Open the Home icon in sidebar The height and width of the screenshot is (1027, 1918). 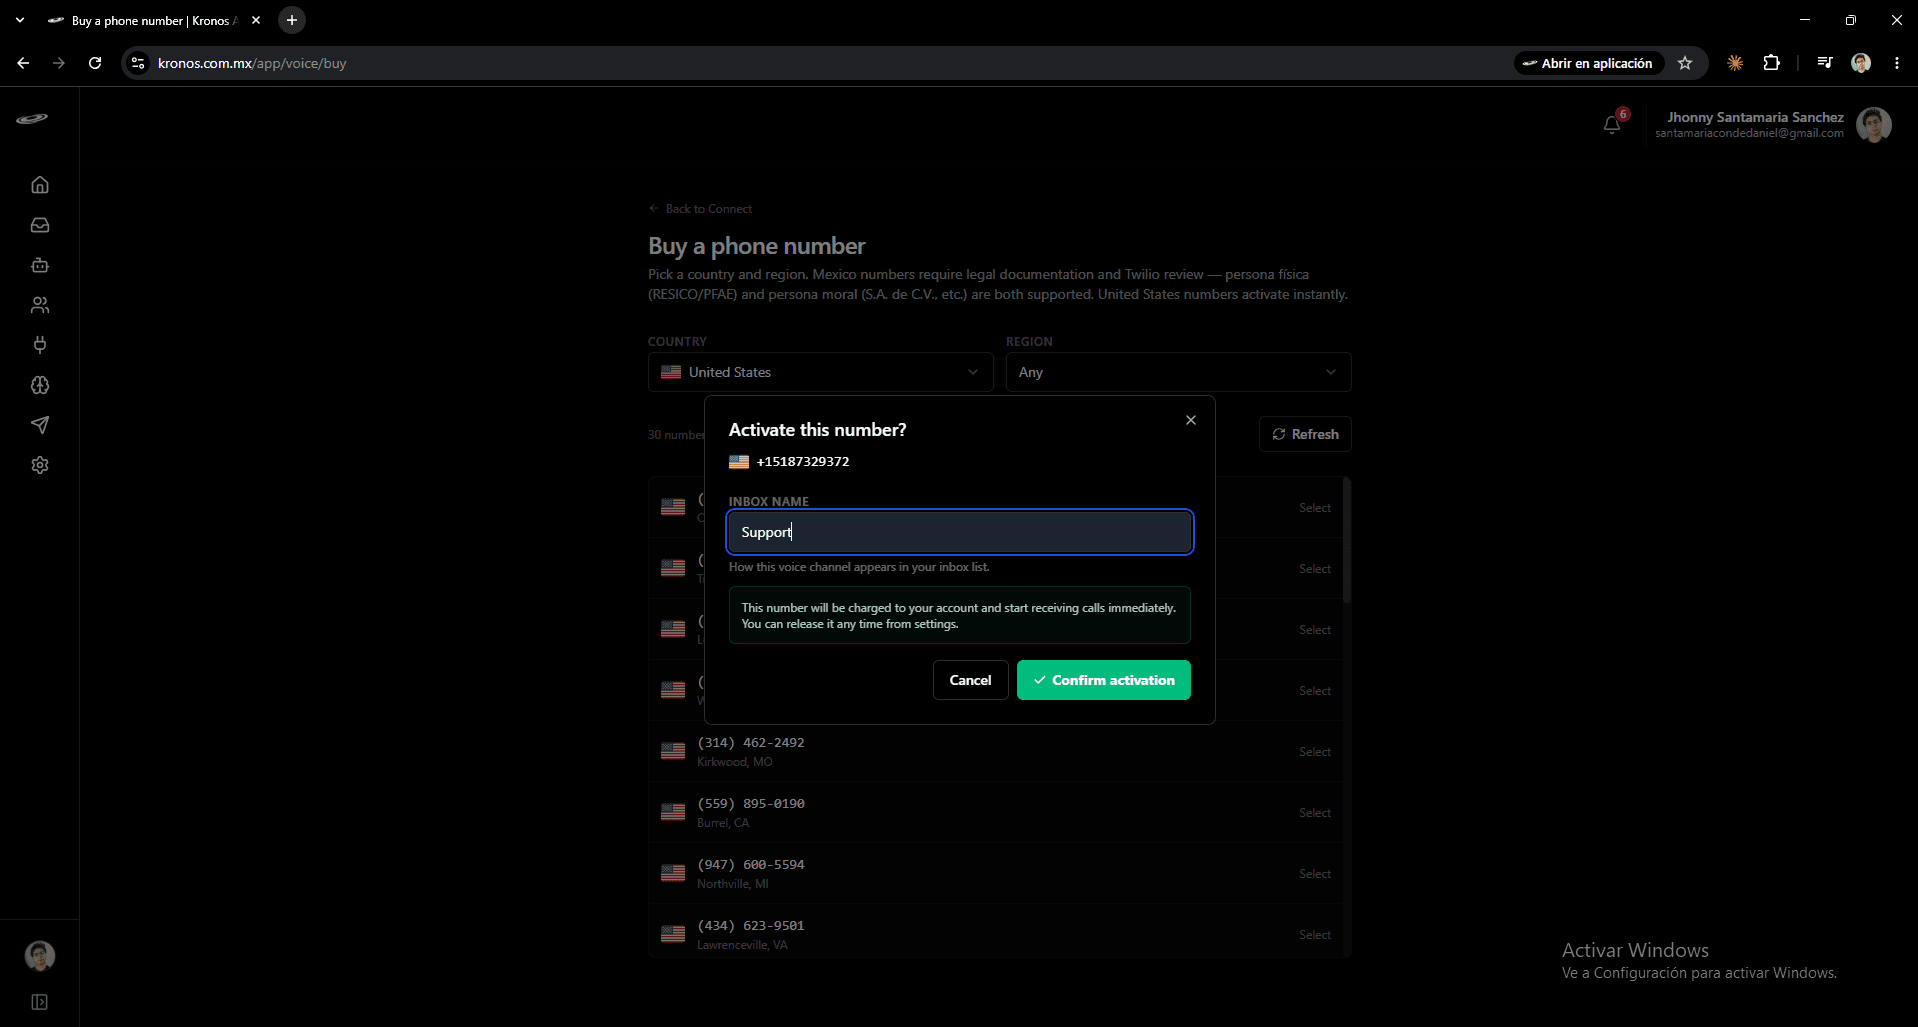(40, 185)
